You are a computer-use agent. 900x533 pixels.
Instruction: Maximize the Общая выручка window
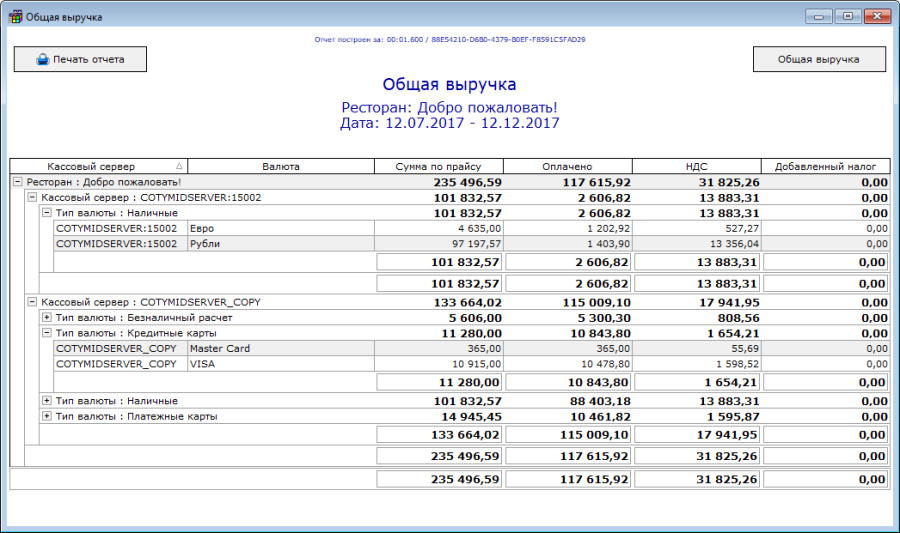tap(848, 17)
